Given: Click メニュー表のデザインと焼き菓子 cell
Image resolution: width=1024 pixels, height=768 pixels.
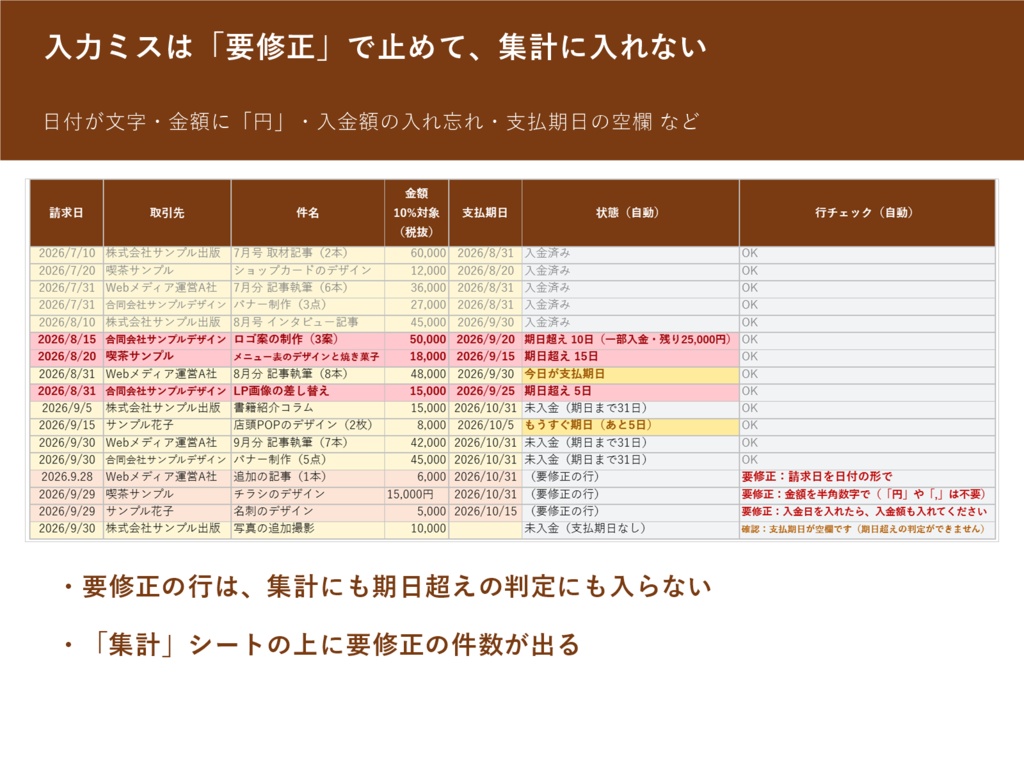Looking at the screenshot, I should point(308,357).
